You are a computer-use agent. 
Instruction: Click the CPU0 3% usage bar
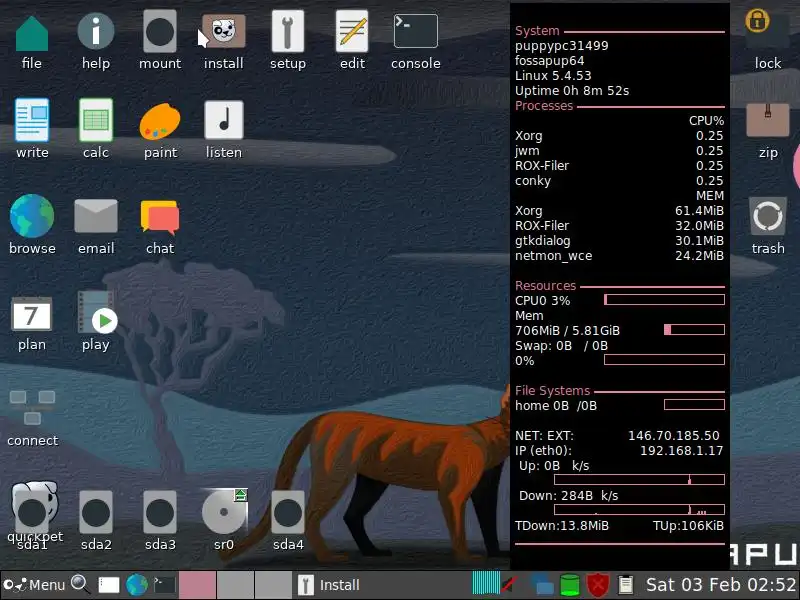(664, 299)
